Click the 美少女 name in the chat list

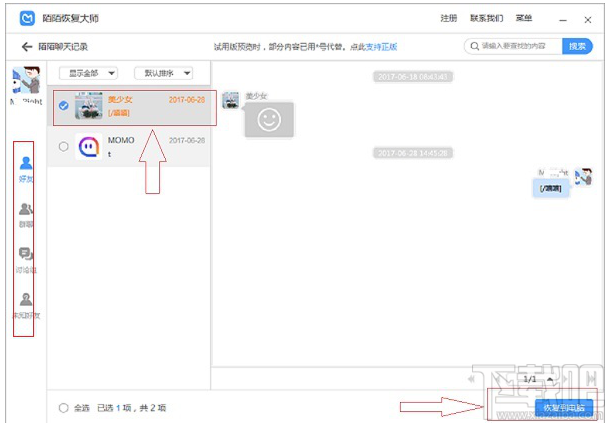(x=120, y=100)
